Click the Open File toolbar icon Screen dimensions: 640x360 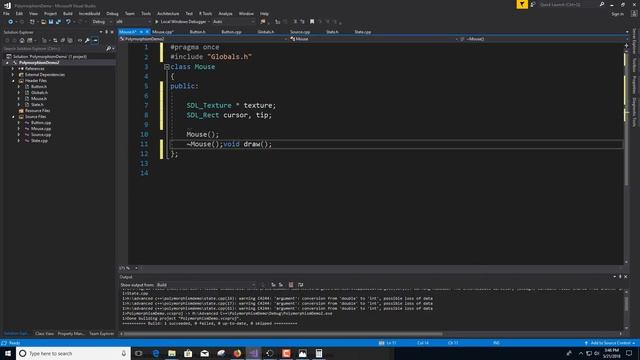pos(43,22)
